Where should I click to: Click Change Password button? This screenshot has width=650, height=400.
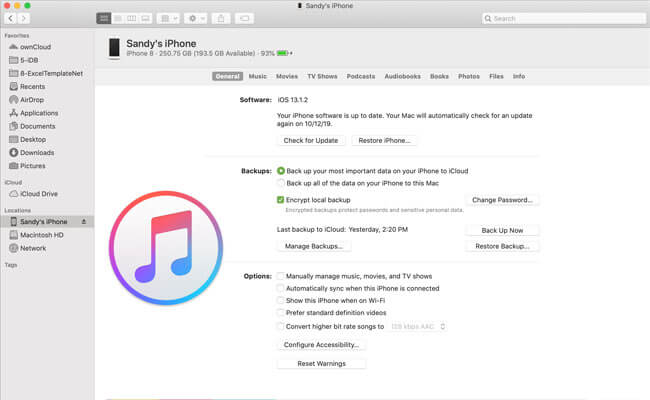point(502,200)
